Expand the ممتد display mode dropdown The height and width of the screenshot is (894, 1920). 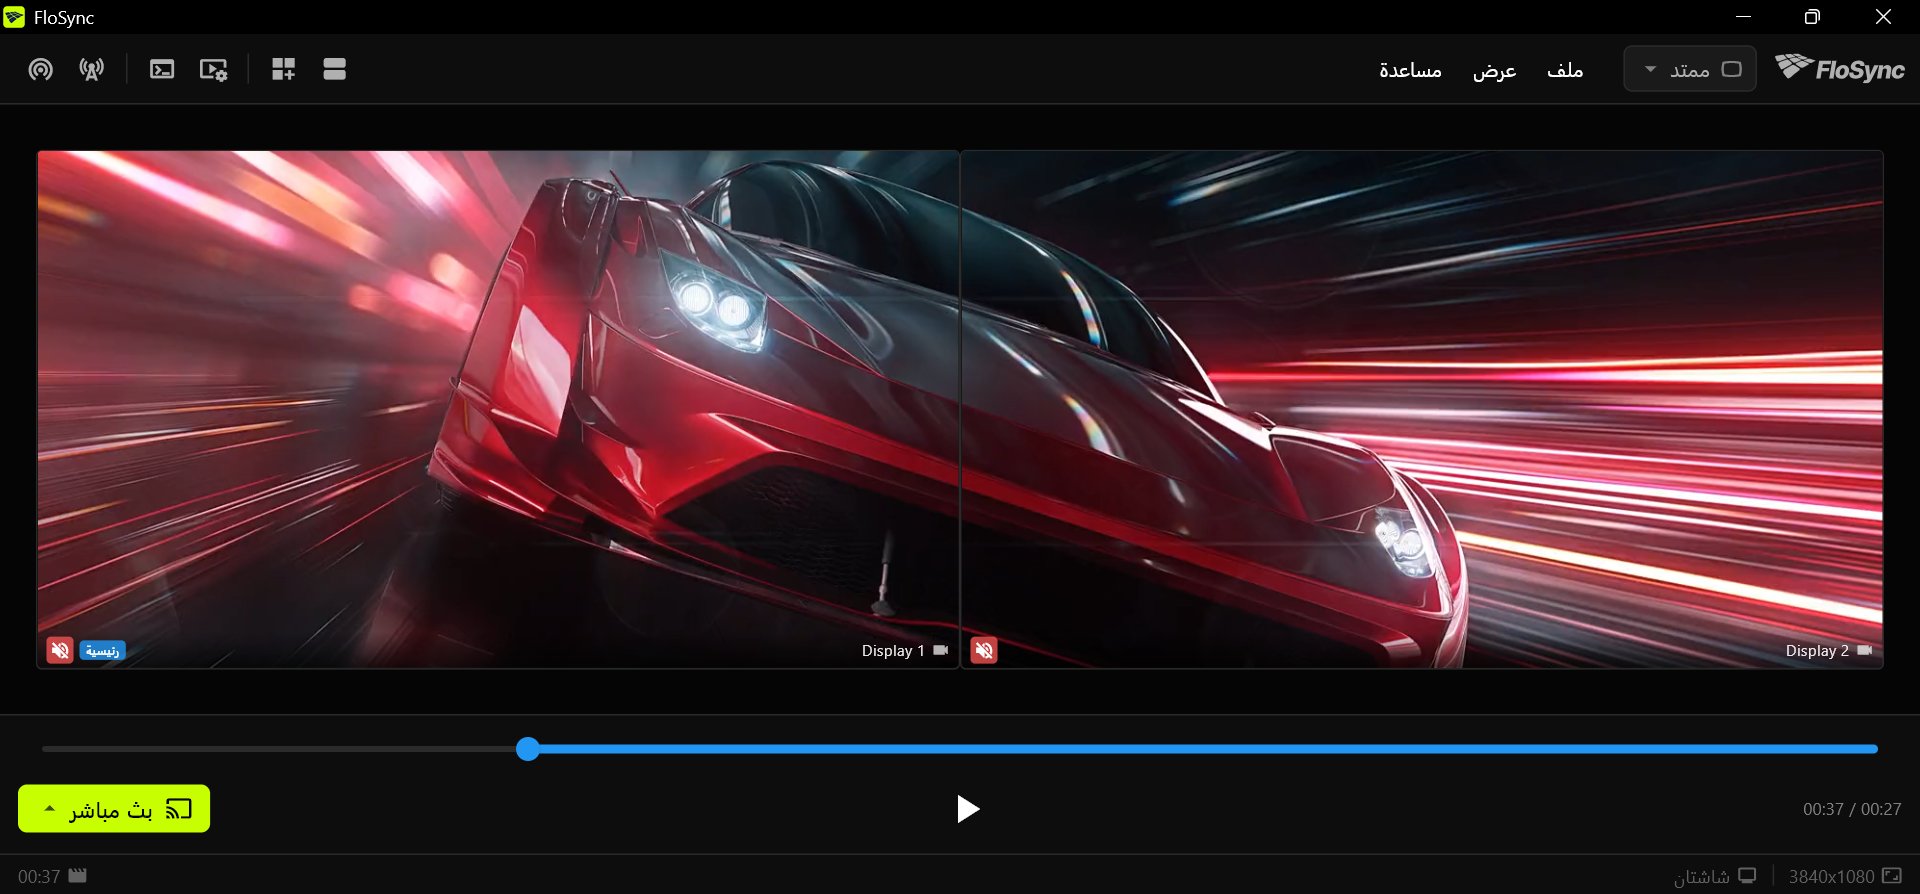(x=1690, y=69)
